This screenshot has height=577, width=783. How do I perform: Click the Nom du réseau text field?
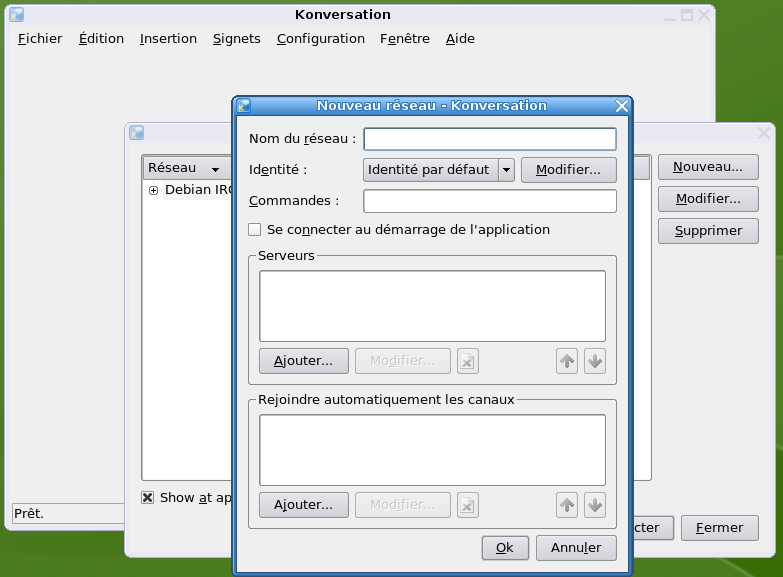[x=490, y=139]
